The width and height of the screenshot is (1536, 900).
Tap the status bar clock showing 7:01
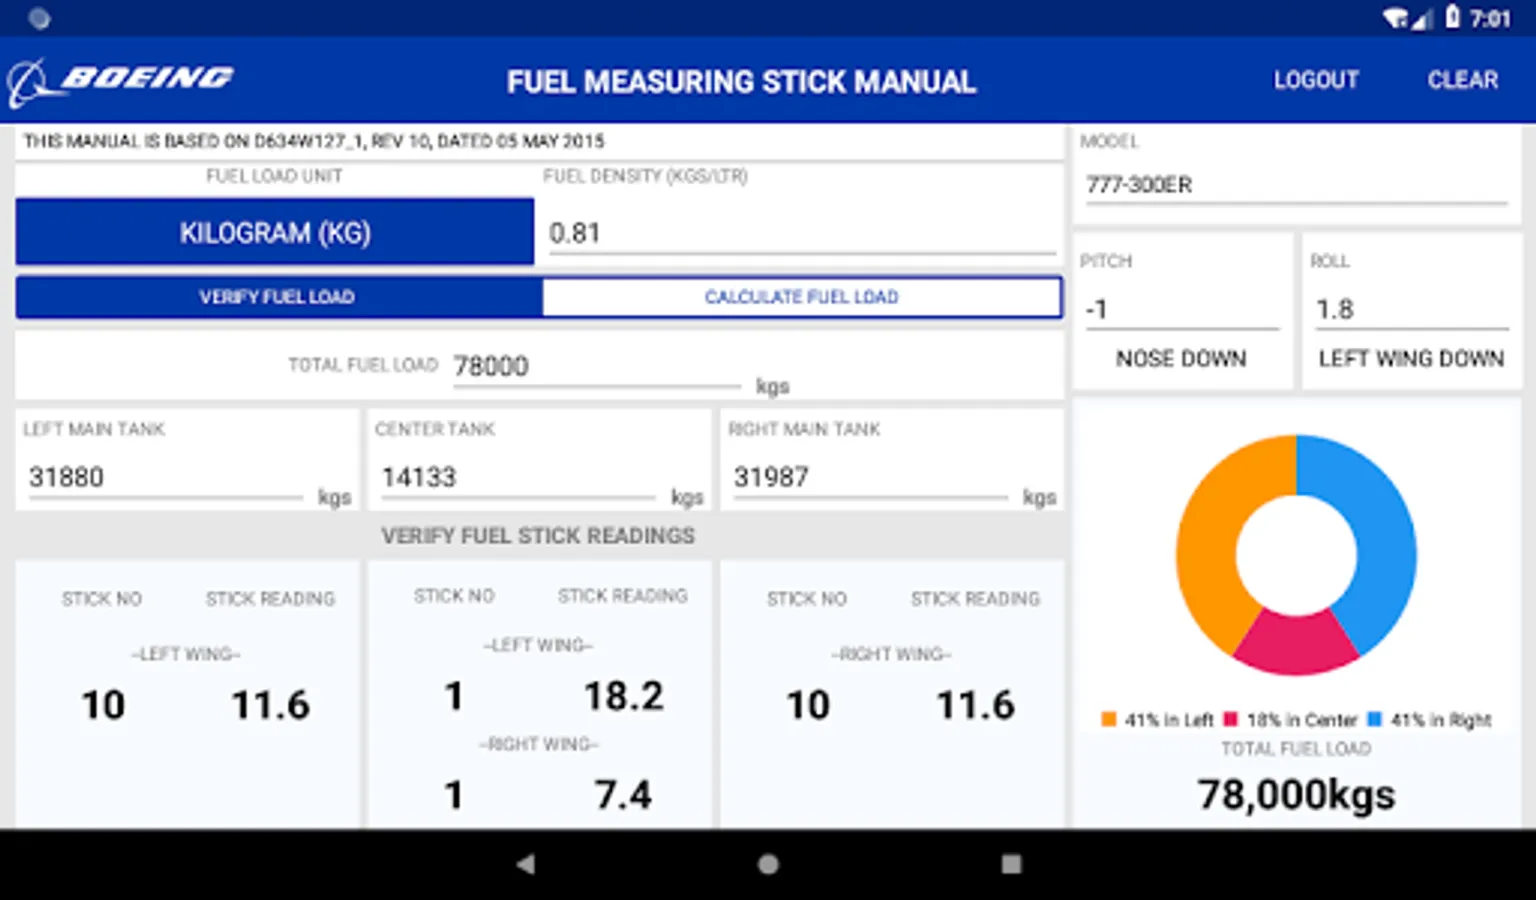(1490, 19)
